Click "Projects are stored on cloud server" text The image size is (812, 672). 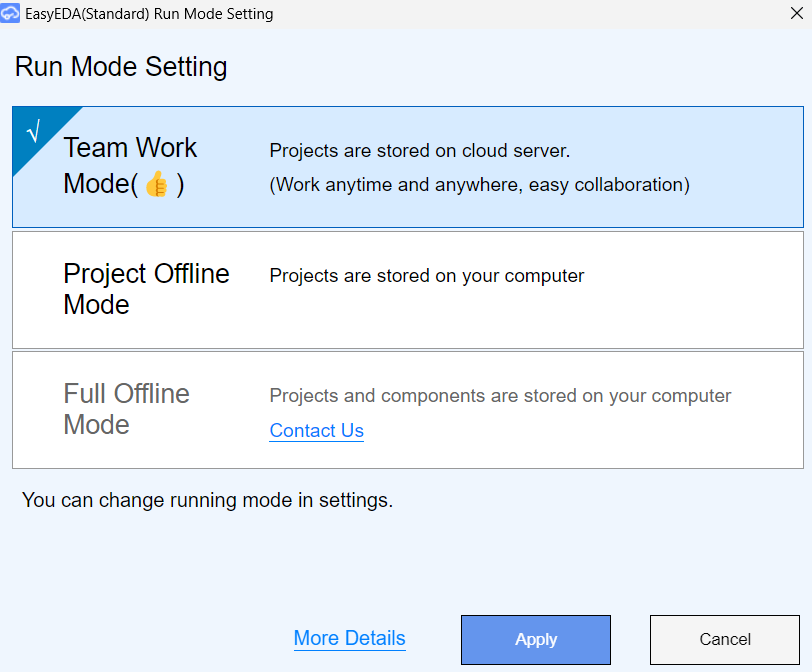point(419,152)
